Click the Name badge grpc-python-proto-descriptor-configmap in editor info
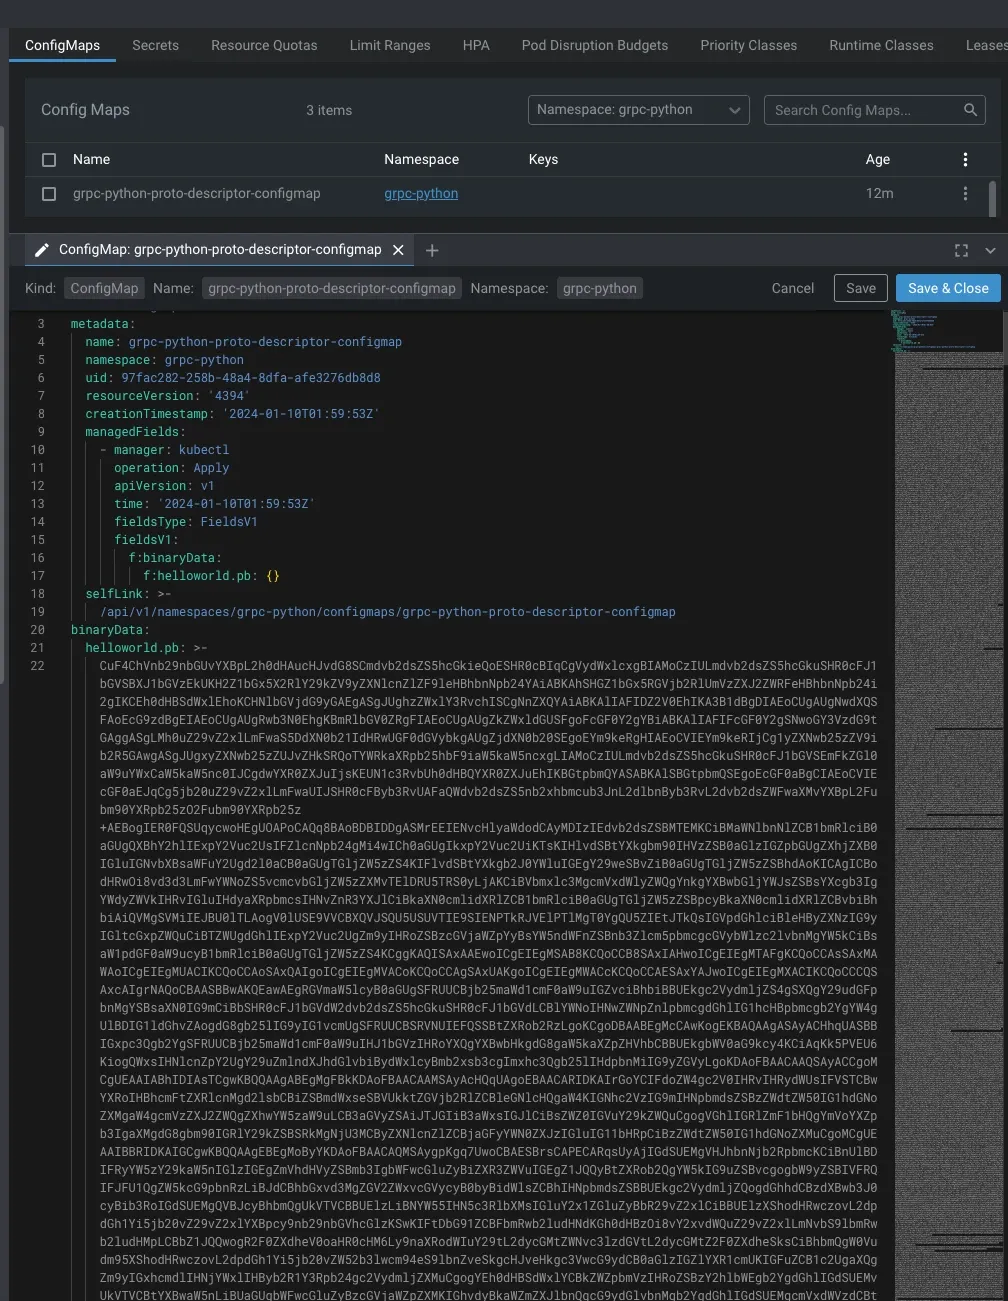The height and width of the screenshot is (1301, 1008). point(331,288)
